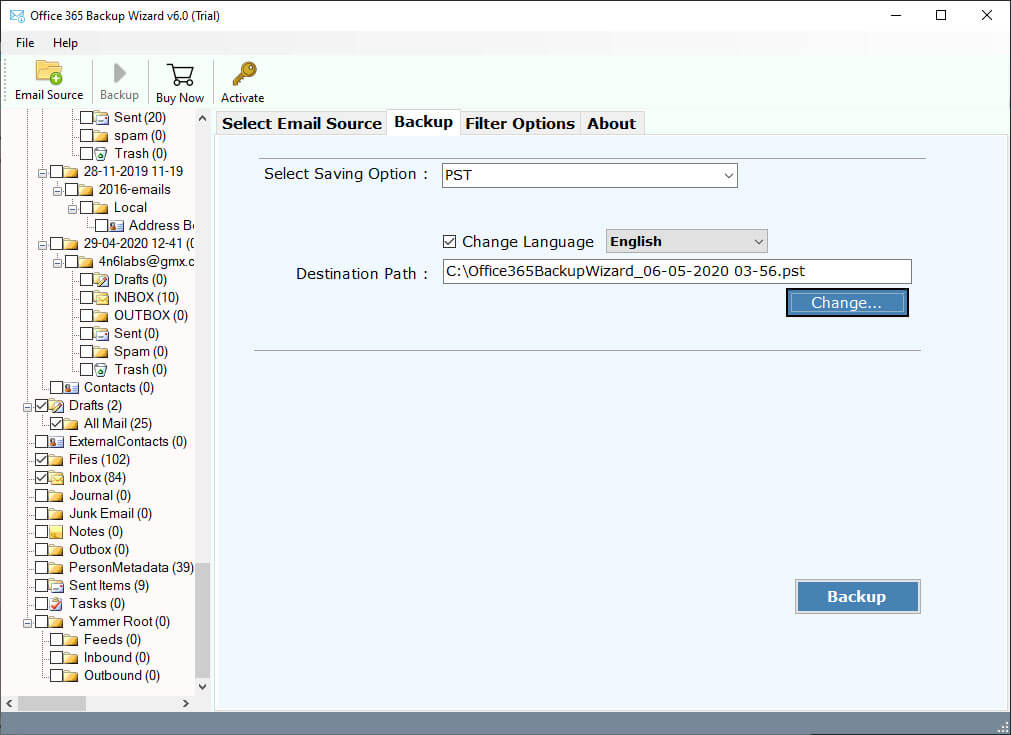This screenshot has width=1011, height=735.
Task: Click the INBOX (10) envelope icon
Action: tap(101, 298)
